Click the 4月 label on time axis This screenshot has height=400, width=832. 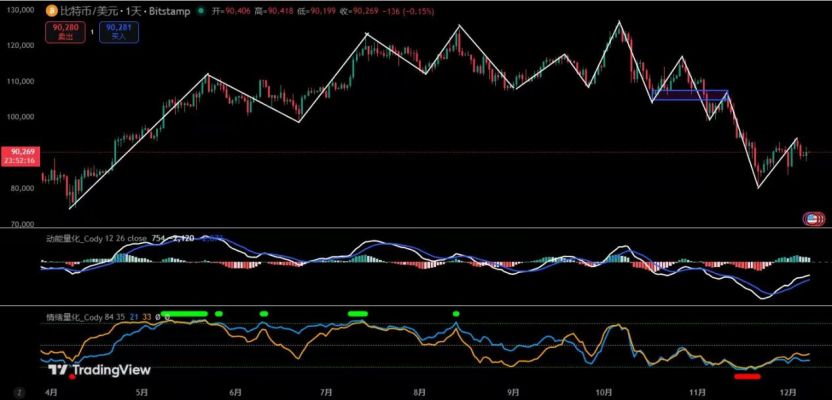(x=50, y=391)
